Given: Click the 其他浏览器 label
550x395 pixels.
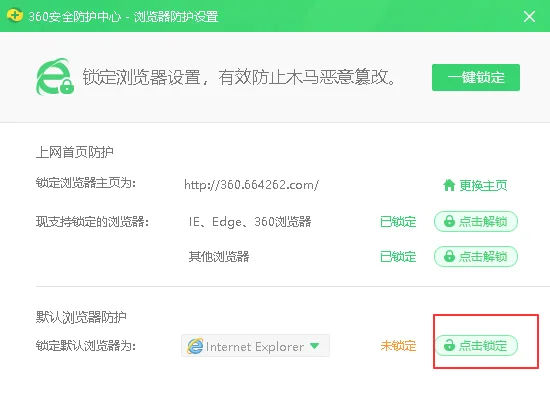Looking at the screenshot, I should pyautogui.click(x=219, y=257).
